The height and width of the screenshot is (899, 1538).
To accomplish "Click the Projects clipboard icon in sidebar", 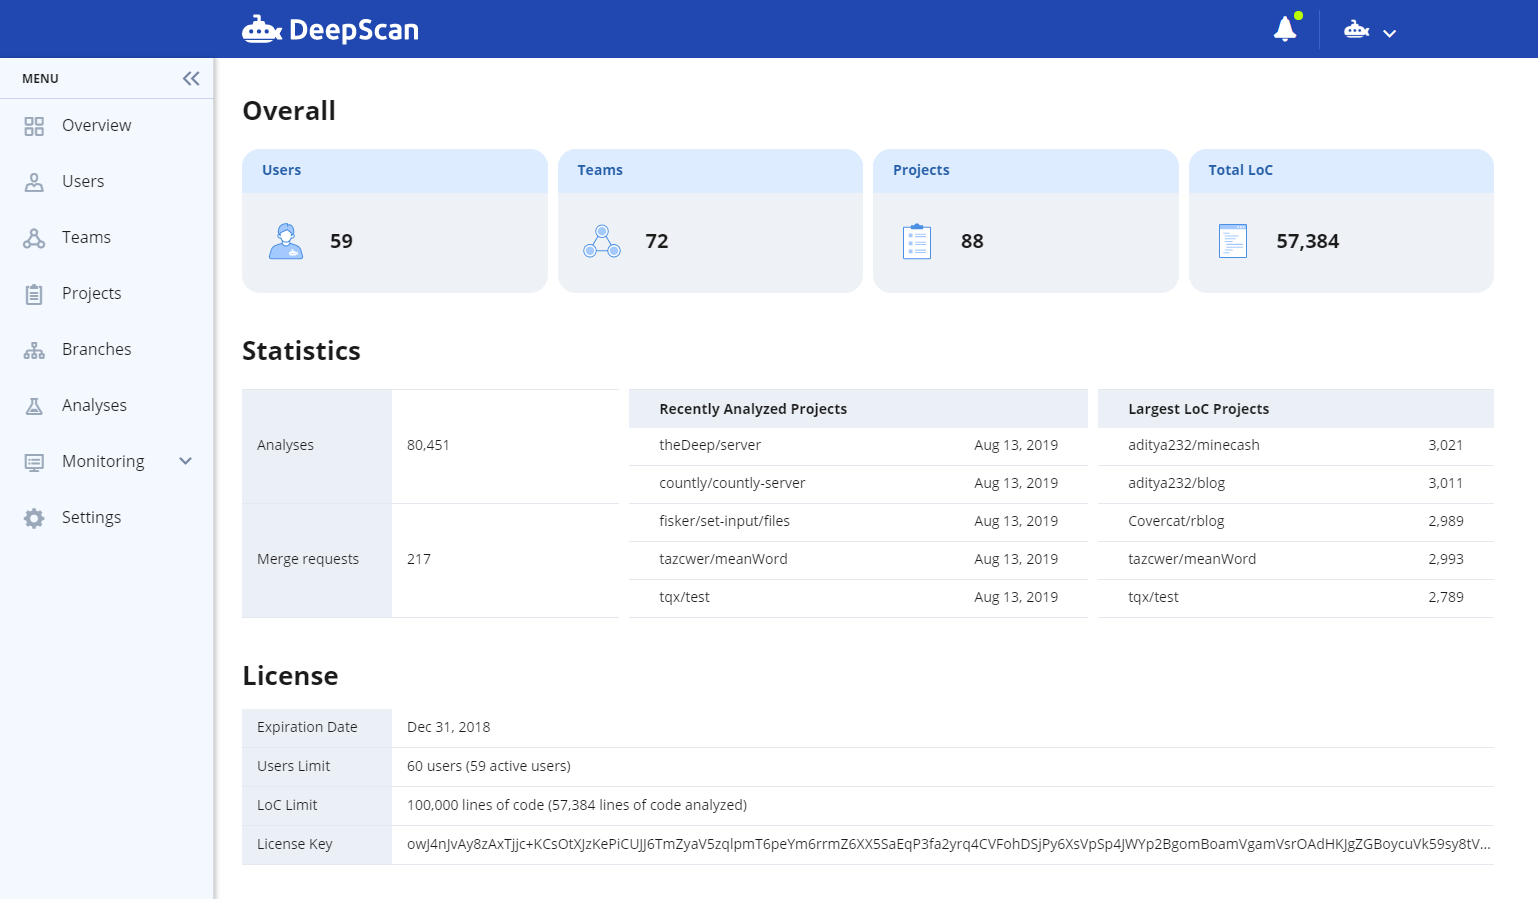I will click(34, 294).
